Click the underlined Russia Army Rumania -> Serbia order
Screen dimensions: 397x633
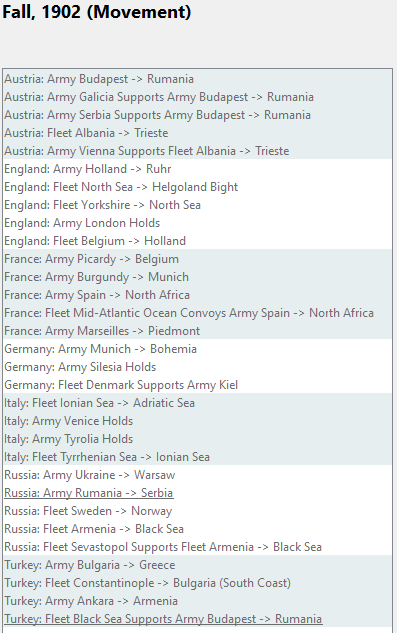(x=89, y=493)
